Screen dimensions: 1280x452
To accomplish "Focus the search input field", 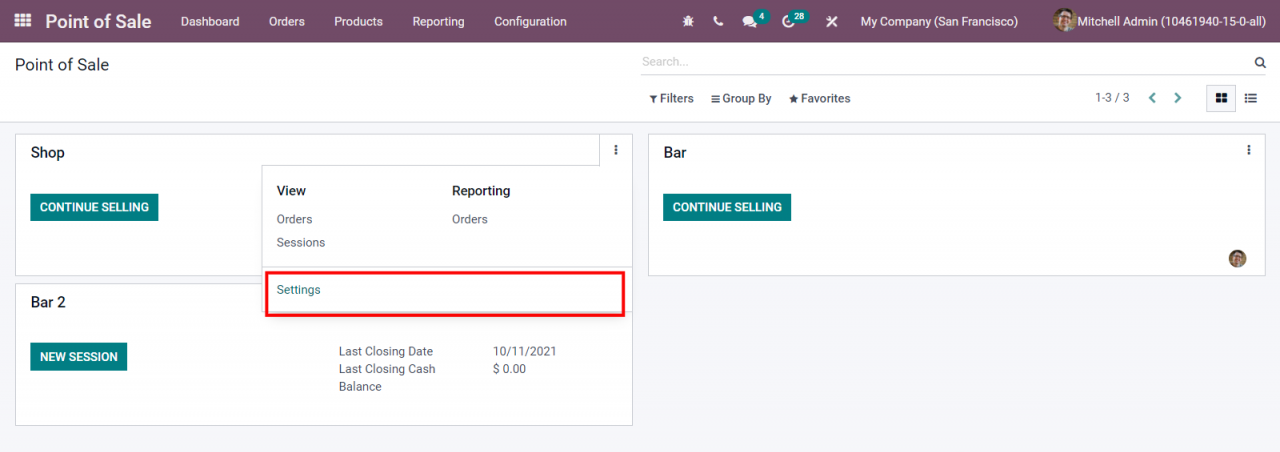I will pyautogui.click(x=946, y=62).
